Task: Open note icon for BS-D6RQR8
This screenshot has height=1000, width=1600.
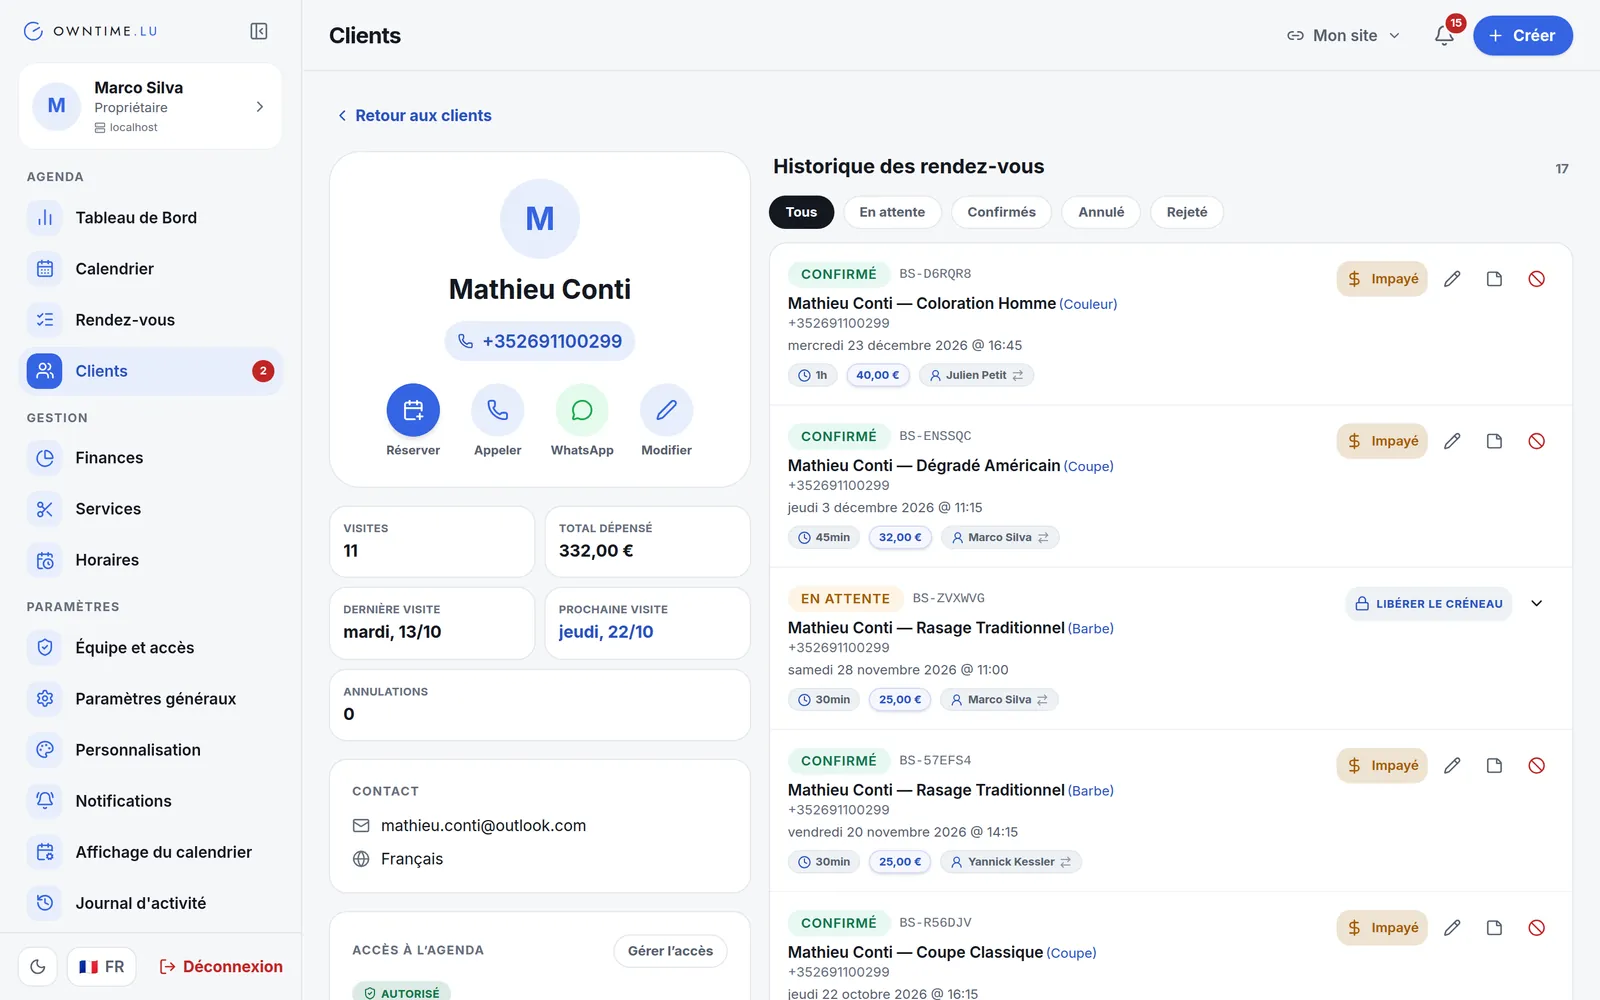Action: (x=1494, y=279)
